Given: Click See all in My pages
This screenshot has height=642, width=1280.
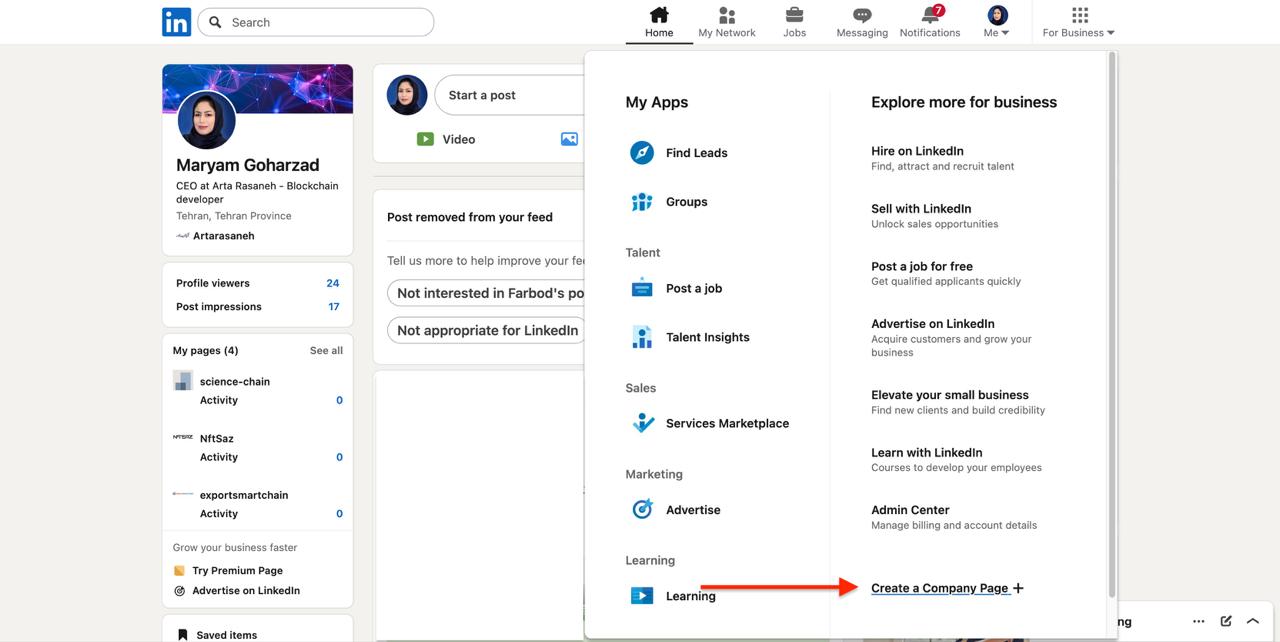Looking at the screenshot, I should pos(326,351).
